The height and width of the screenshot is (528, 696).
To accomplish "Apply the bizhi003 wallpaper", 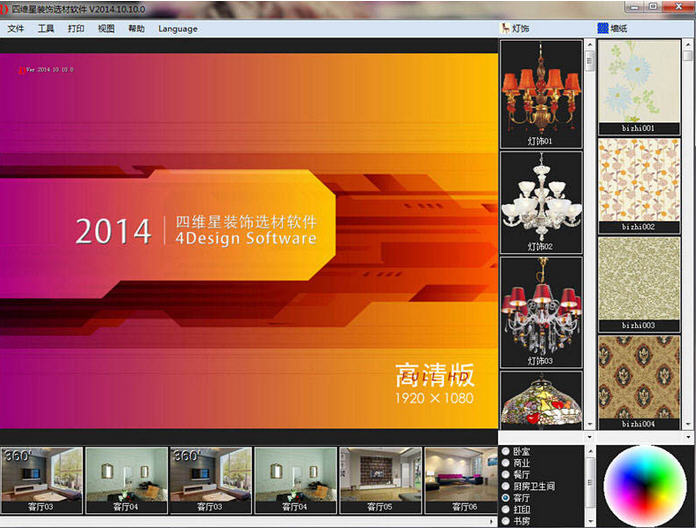I will point(639,284).
